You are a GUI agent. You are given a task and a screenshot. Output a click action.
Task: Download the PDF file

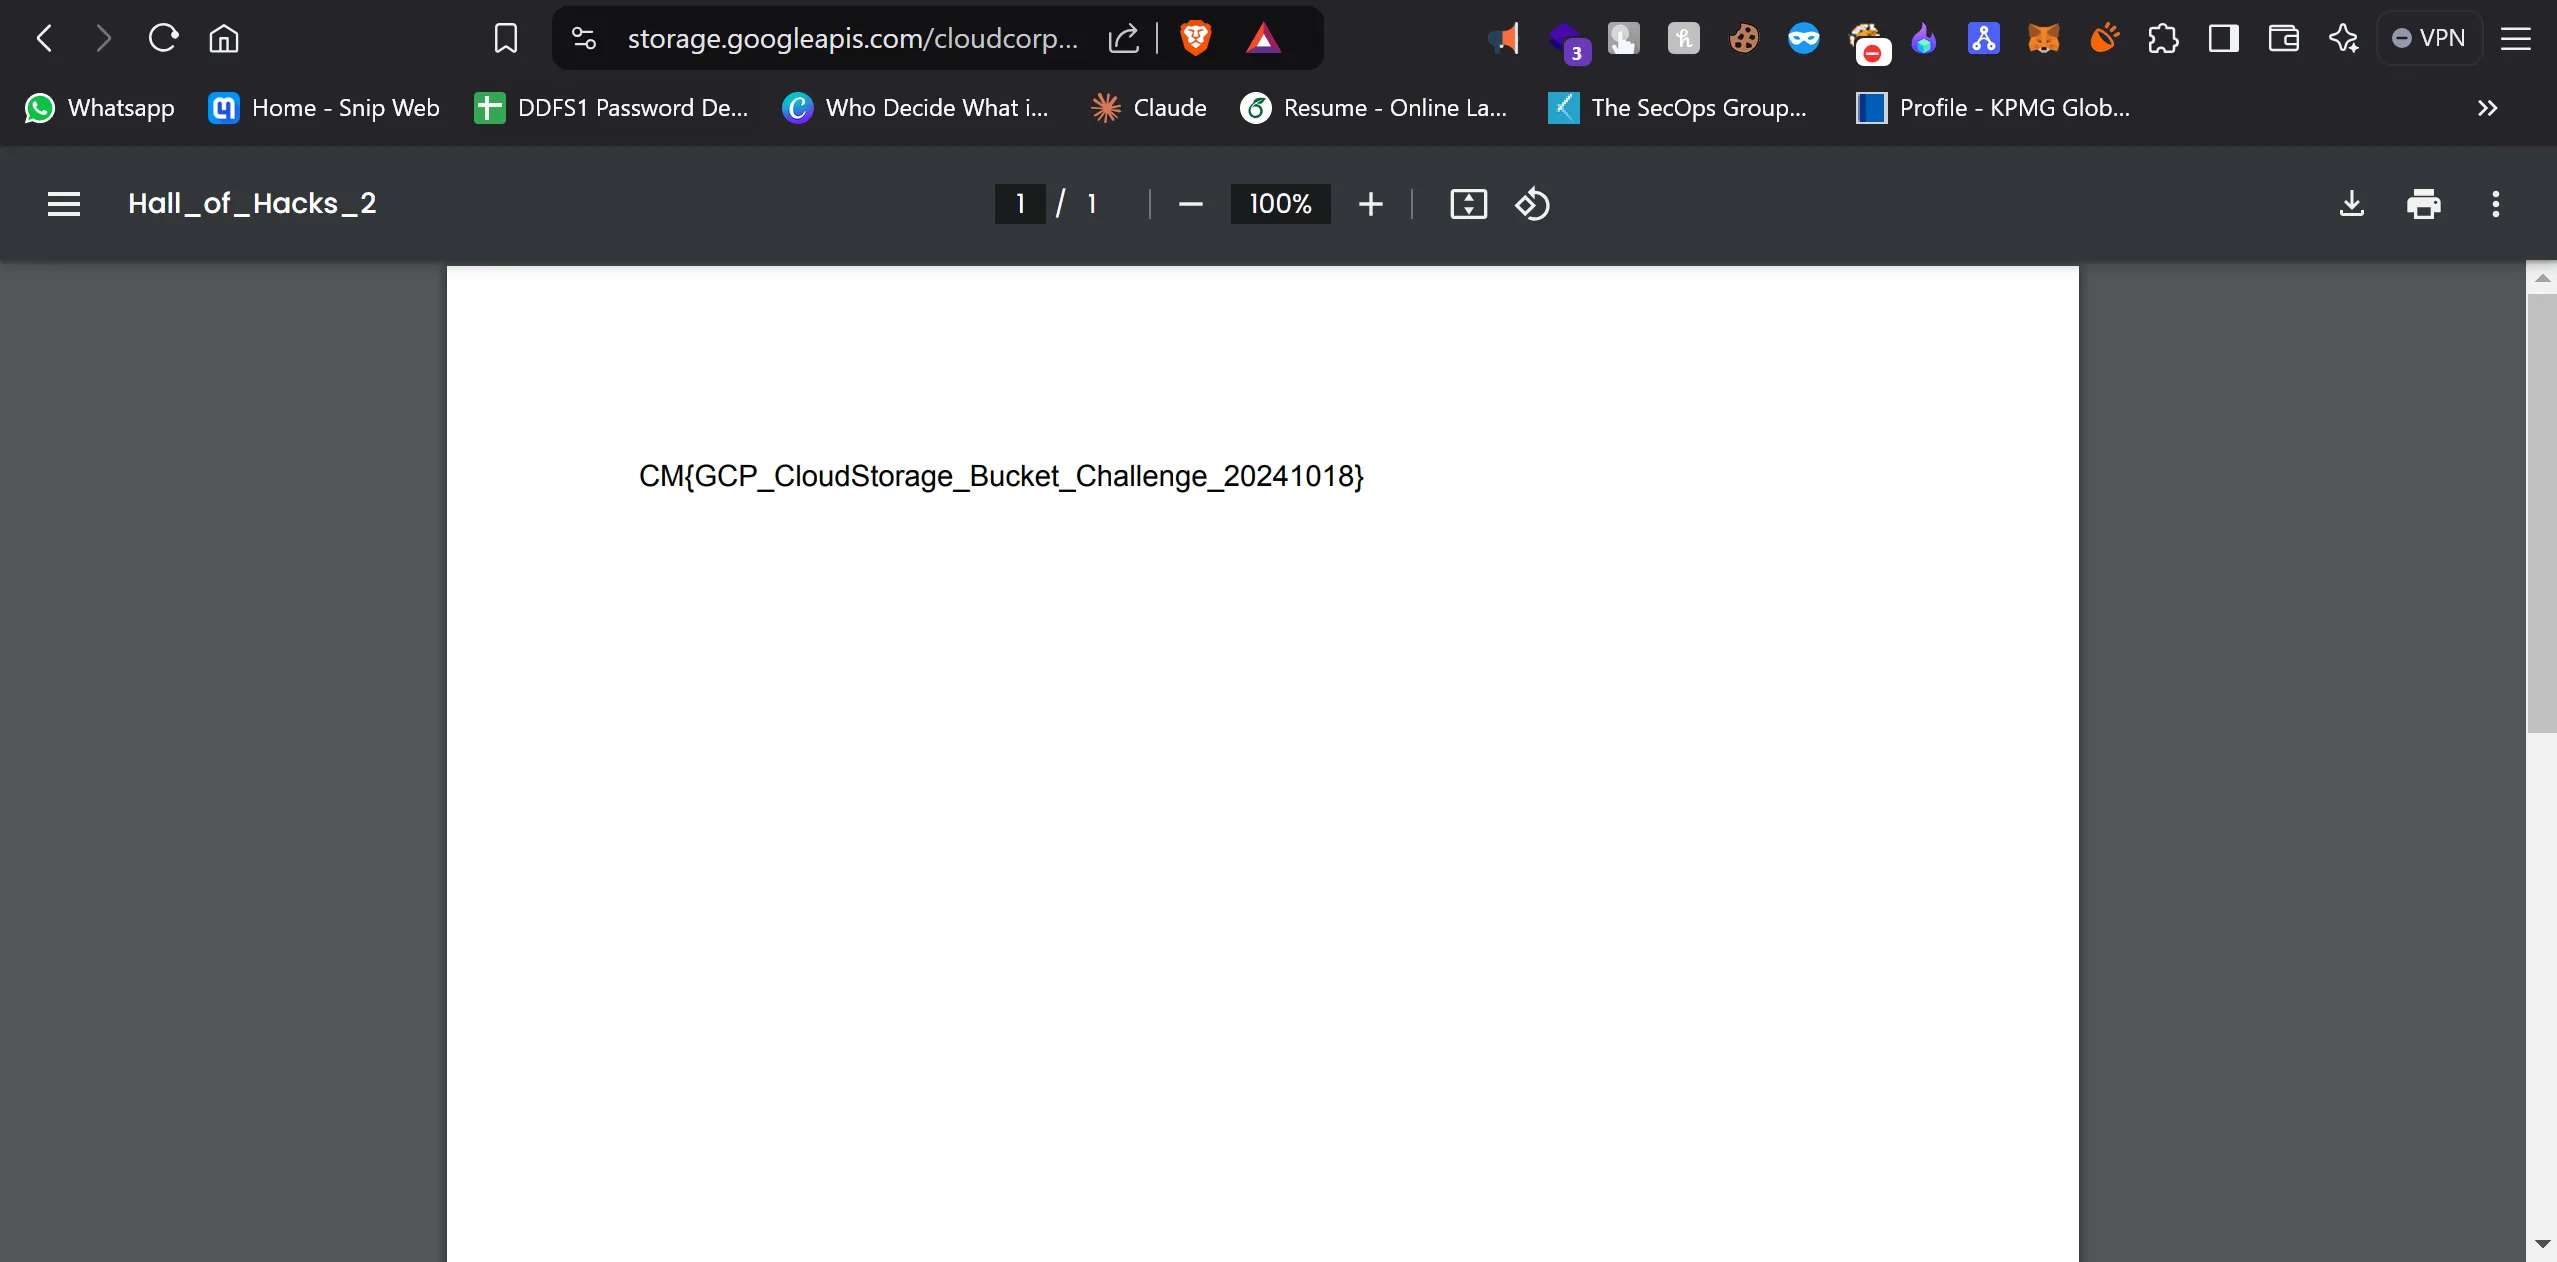[x=2352, y=204]
